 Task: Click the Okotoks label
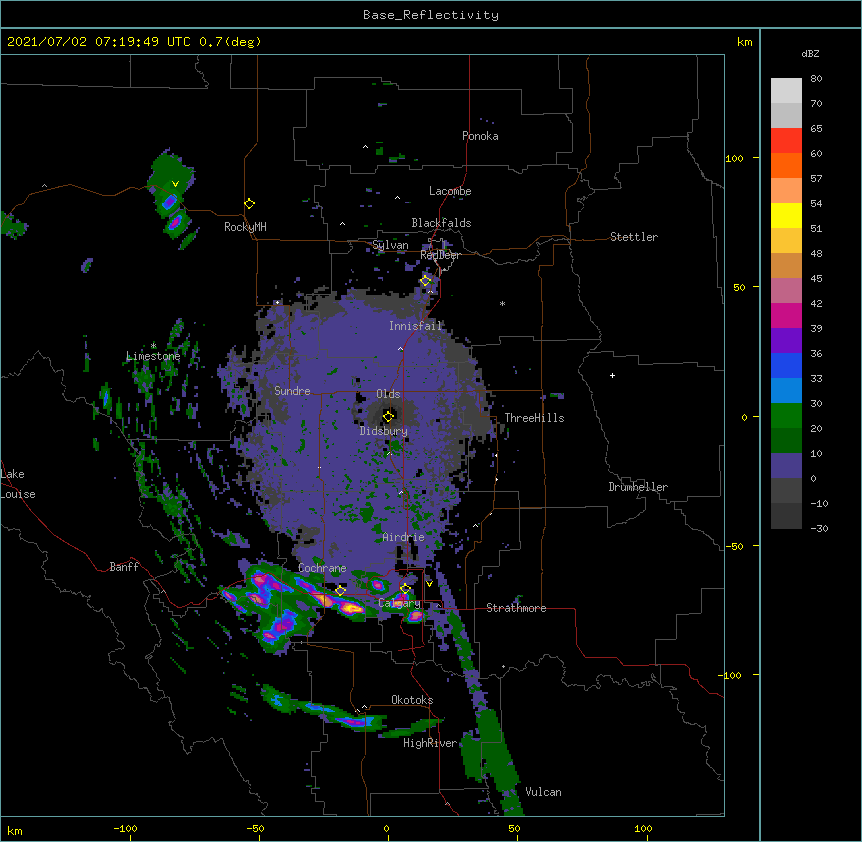pos(412,700)
